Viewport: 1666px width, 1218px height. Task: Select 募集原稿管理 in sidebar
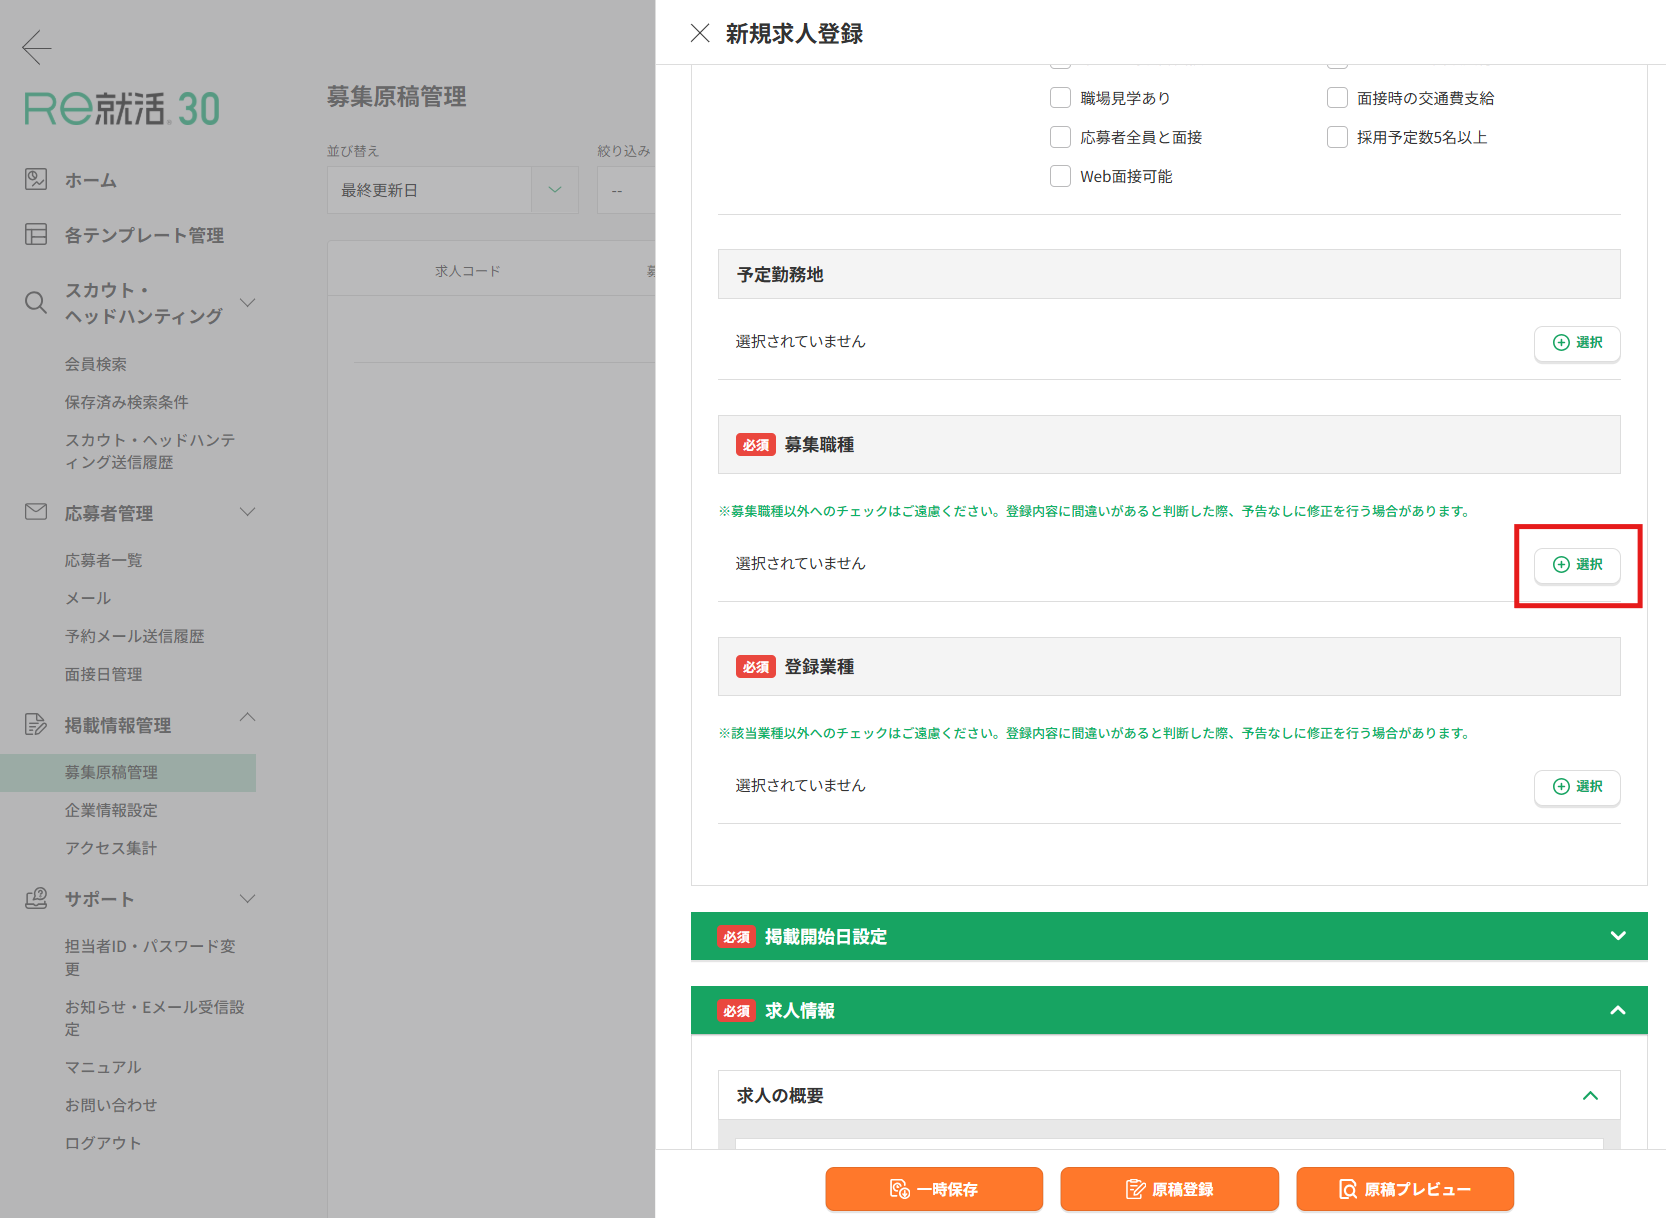pos(128,772)
